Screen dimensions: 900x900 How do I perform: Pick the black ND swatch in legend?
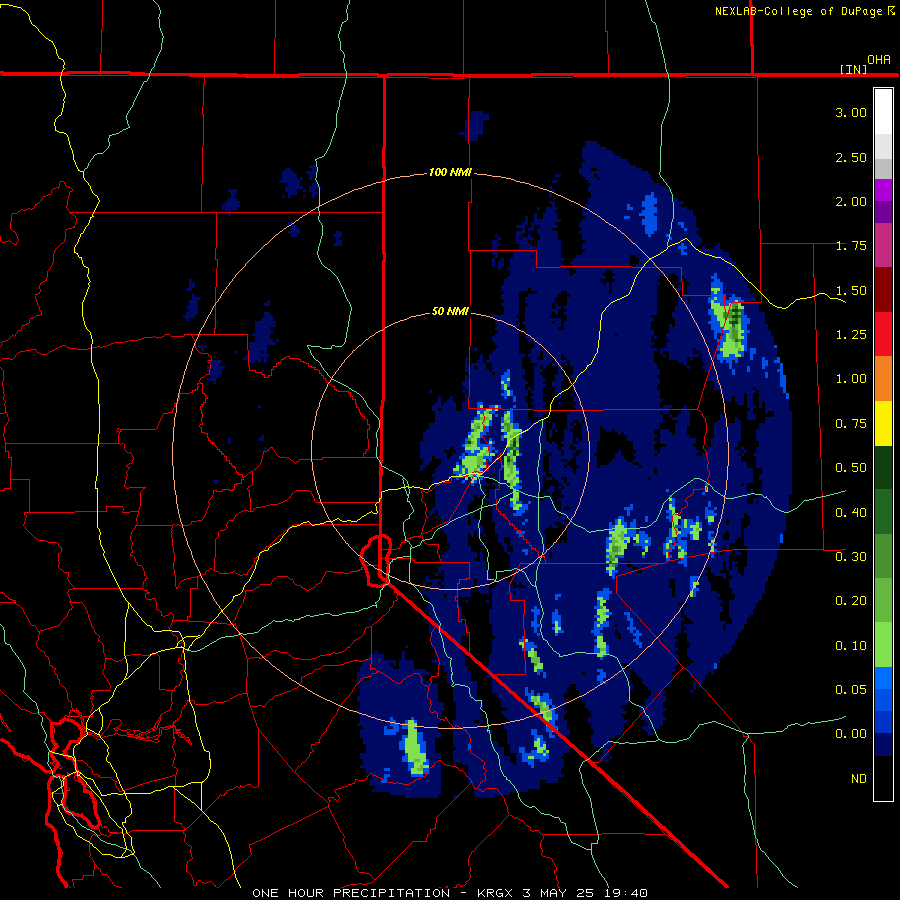tap(883, 778)
